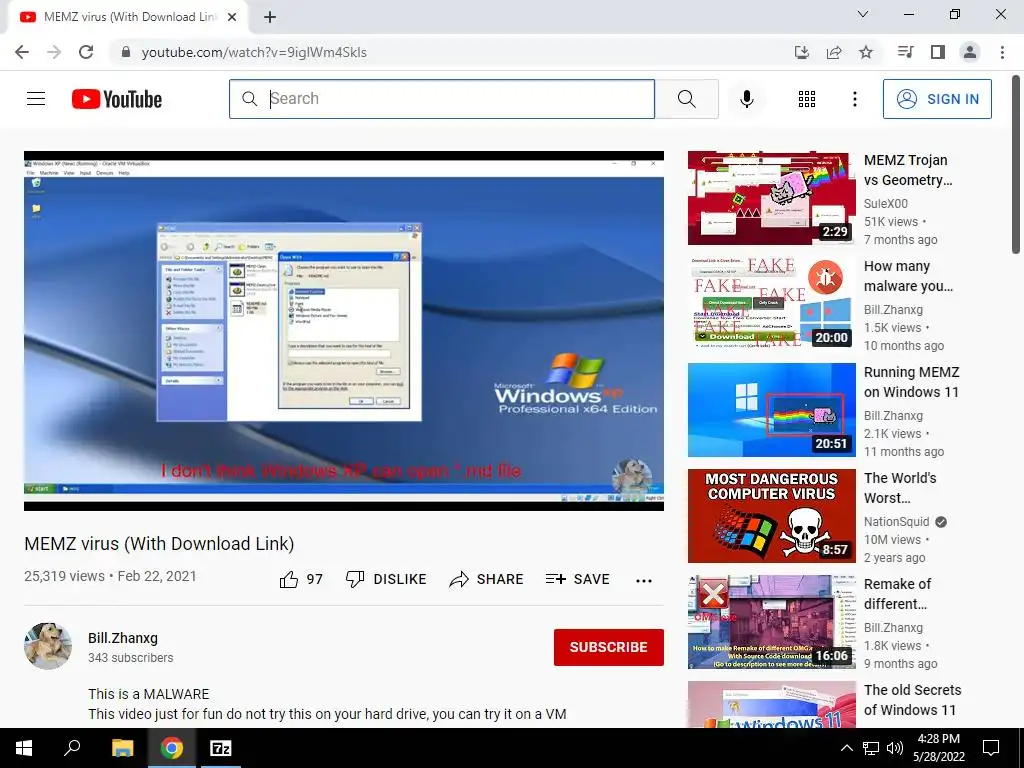1024x768 pixels.
Task: Click the SIGN IN button
Action: [937, 99]
